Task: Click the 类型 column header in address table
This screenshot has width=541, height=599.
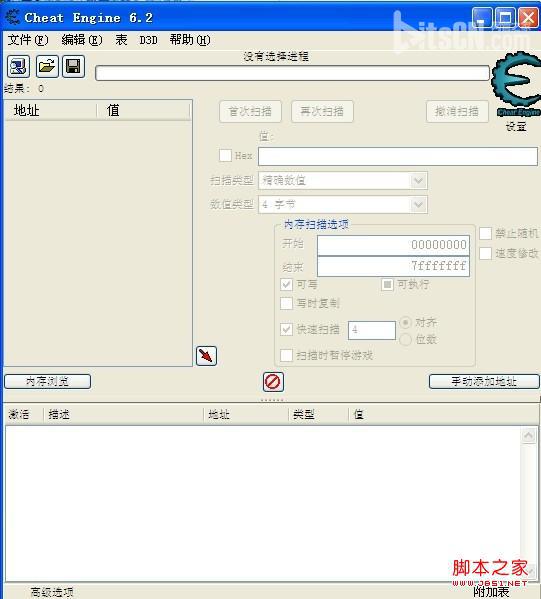Action: 318,414
